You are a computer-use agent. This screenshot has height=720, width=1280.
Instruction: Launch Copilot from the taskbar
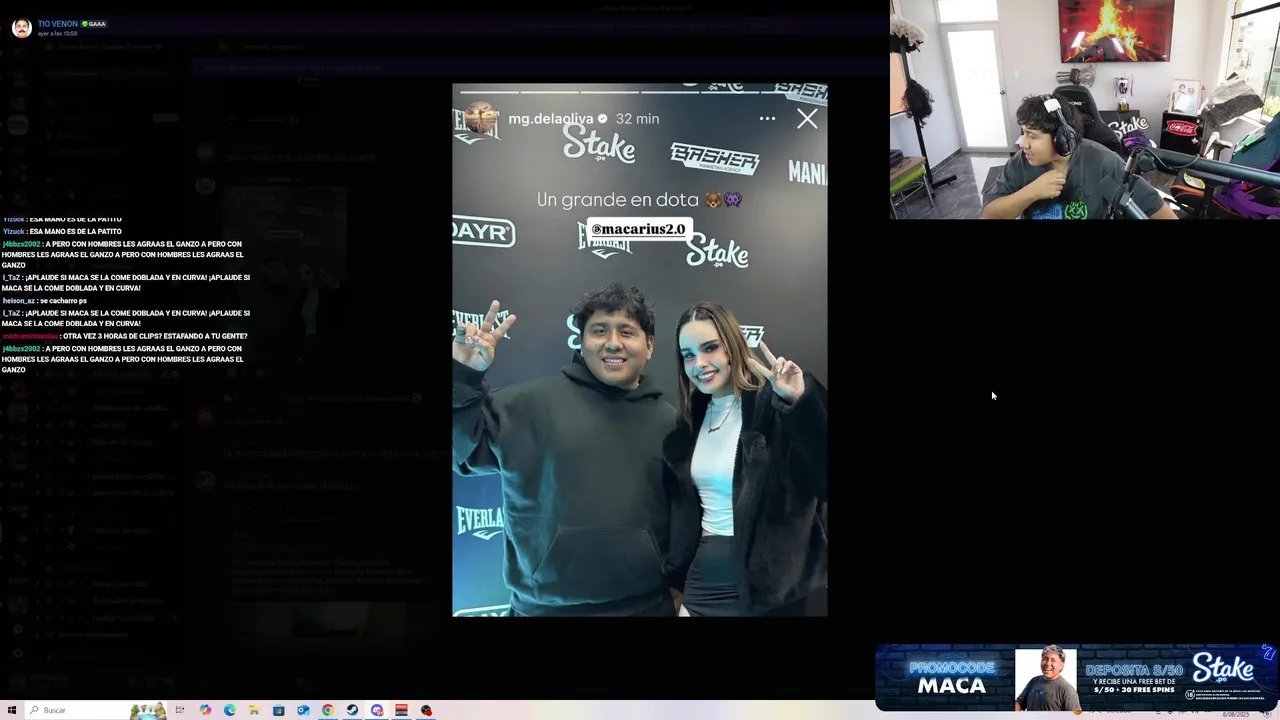205,710
